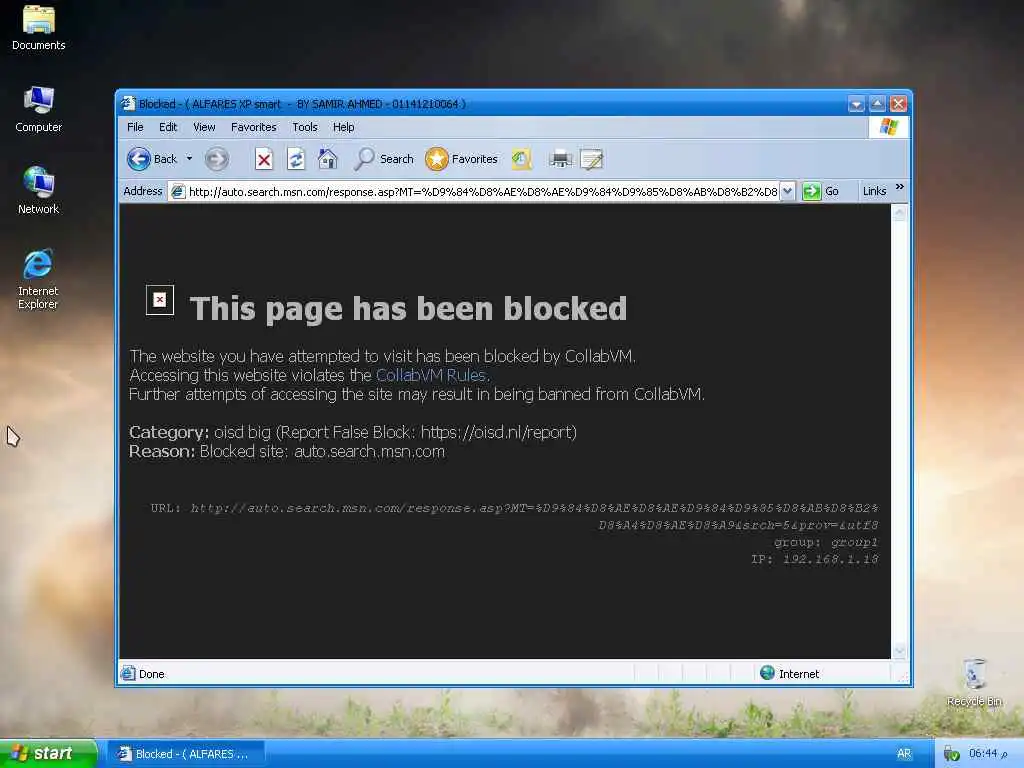Image resolution: width=1024 pixels, height=768 pixels.
Task: Click the scrollbar down arrow
Action: [x=899, y=650]
